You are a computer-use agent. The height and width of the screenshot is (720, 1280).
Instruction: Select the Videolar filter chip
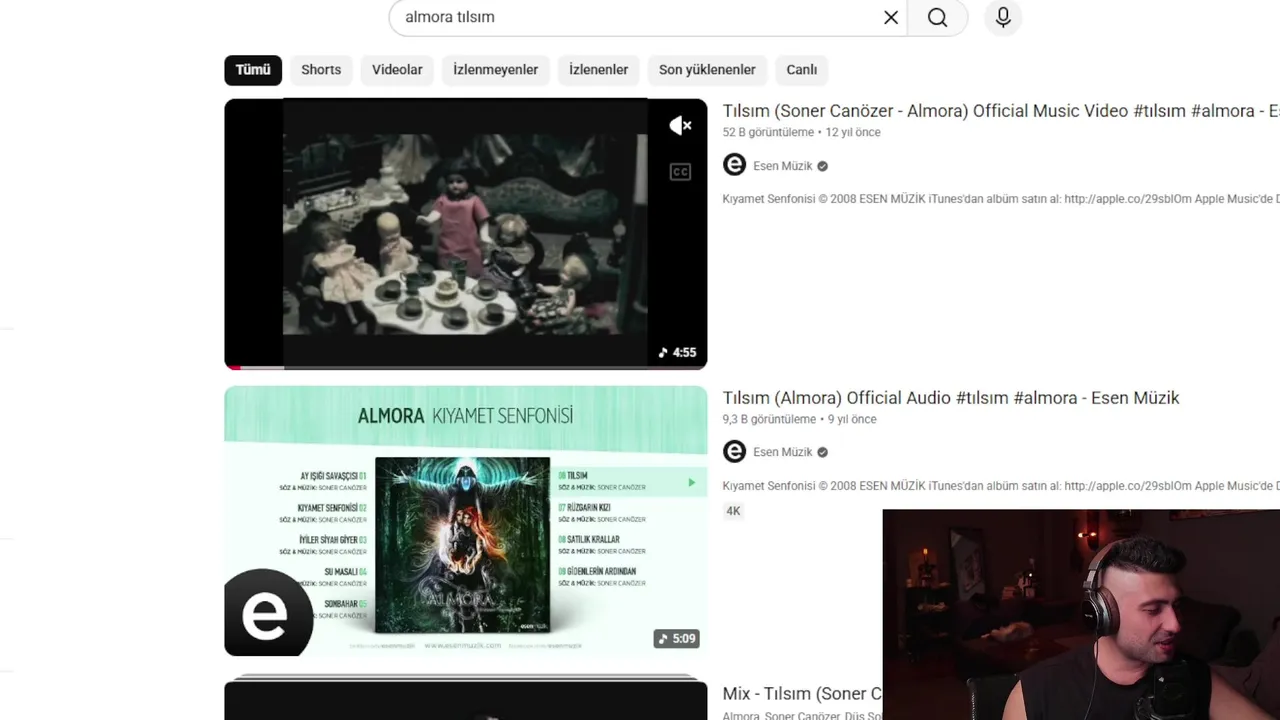(397, 70)
